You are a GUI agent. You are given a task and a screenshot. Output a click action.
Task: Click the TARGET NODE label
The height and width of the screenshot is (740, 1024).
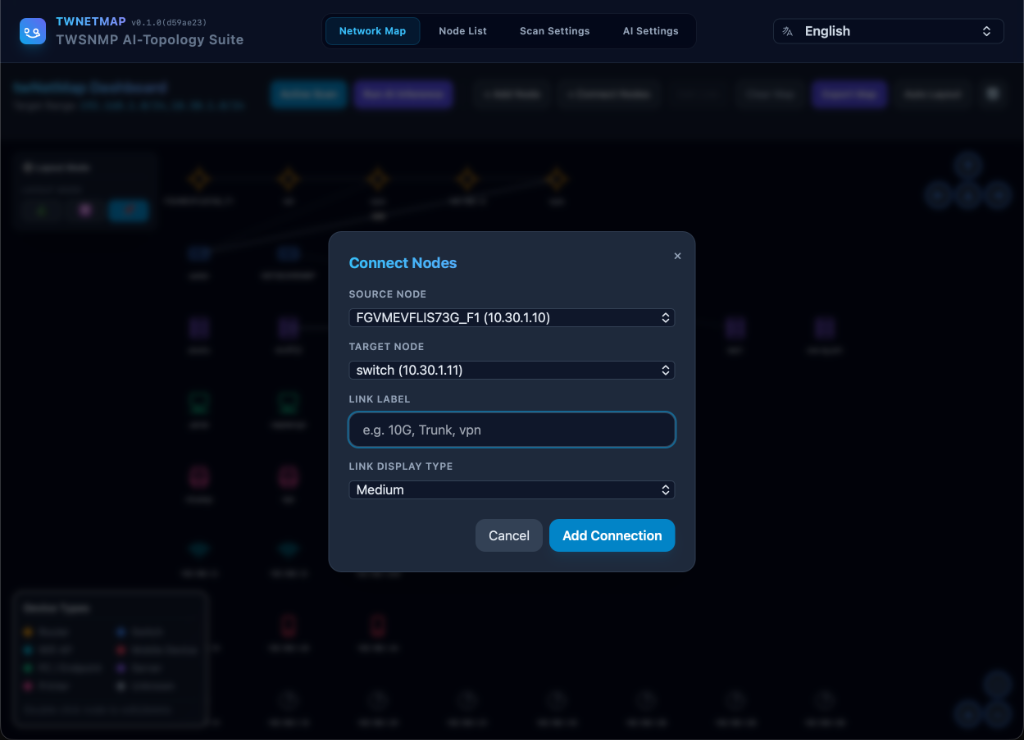tap(386, 347)
